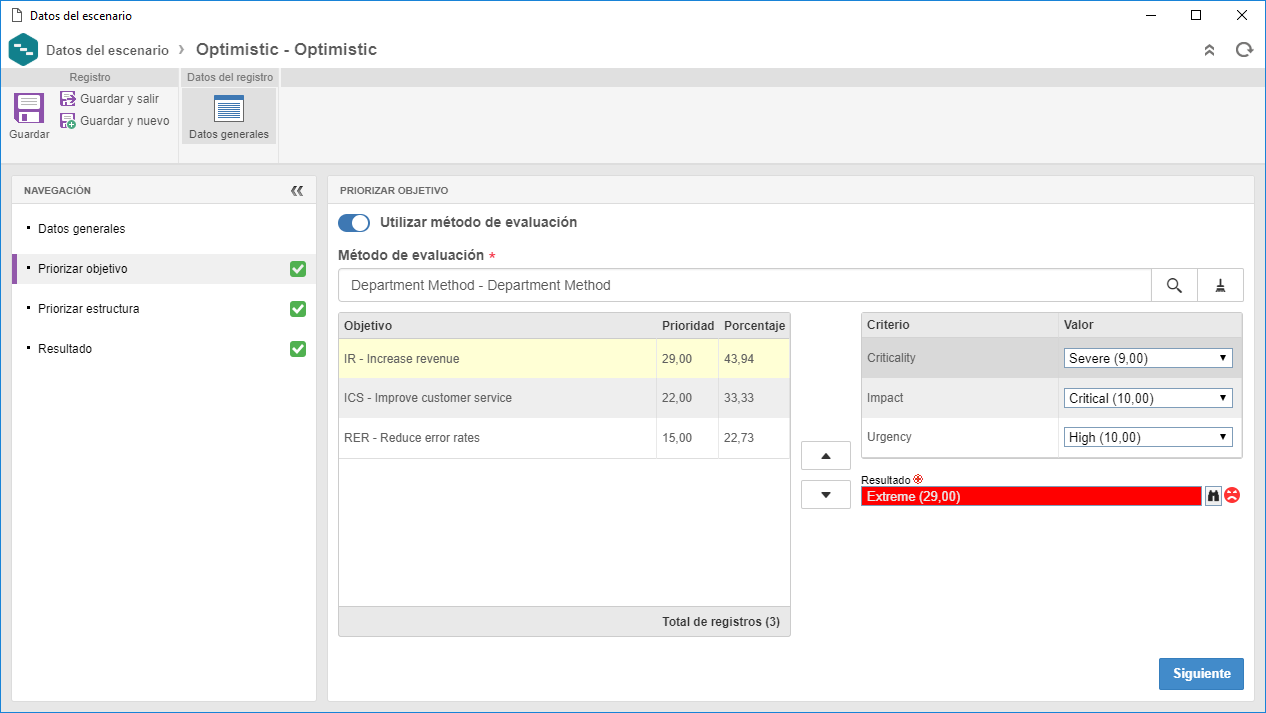
Task: Move the selected objective up
Action: point(826,456)
